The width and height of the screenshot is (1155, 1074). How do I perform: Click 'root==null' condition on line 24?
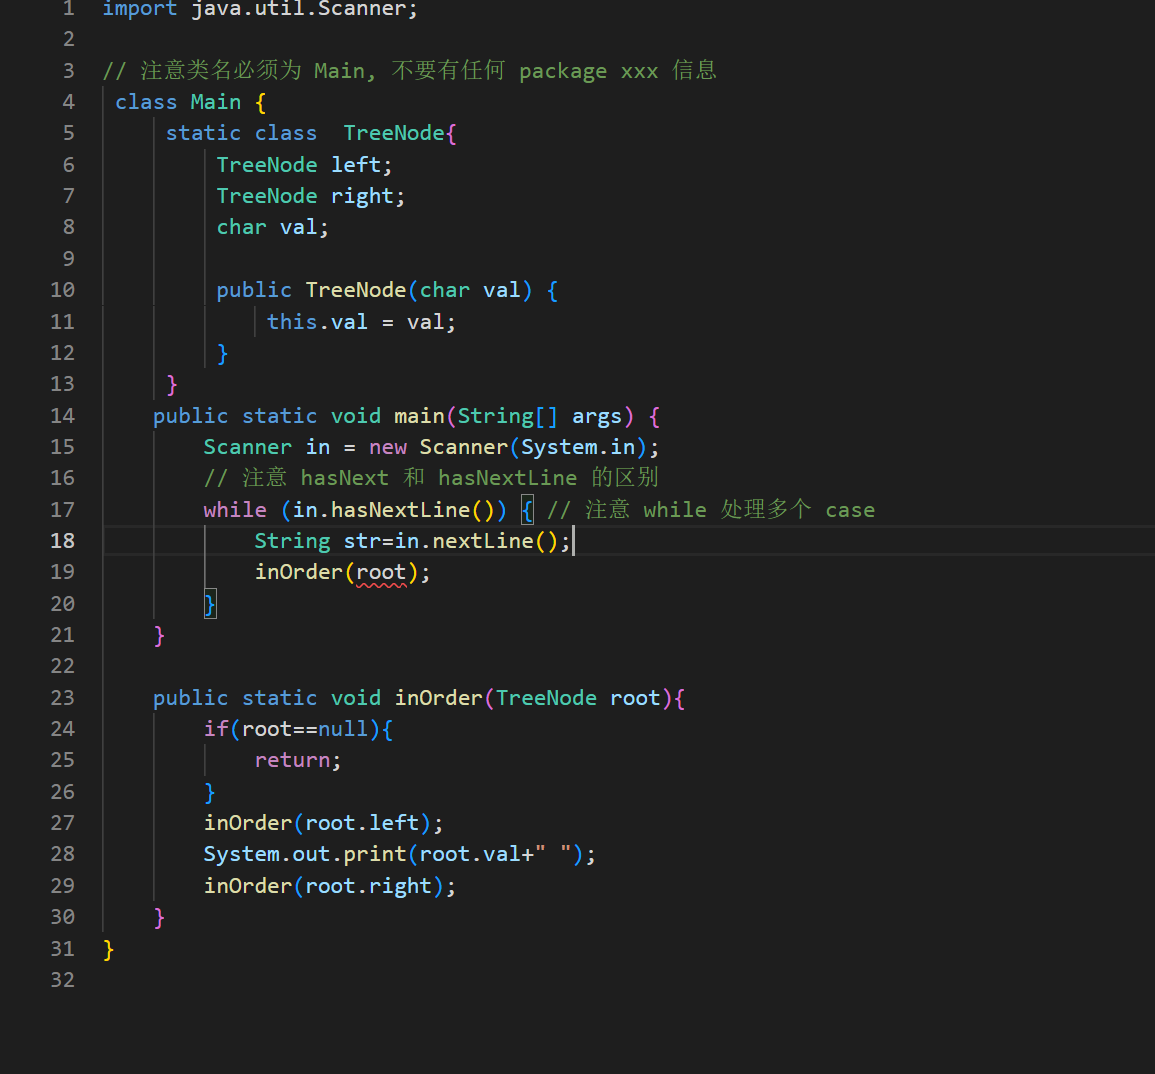[x=305, y=729]
